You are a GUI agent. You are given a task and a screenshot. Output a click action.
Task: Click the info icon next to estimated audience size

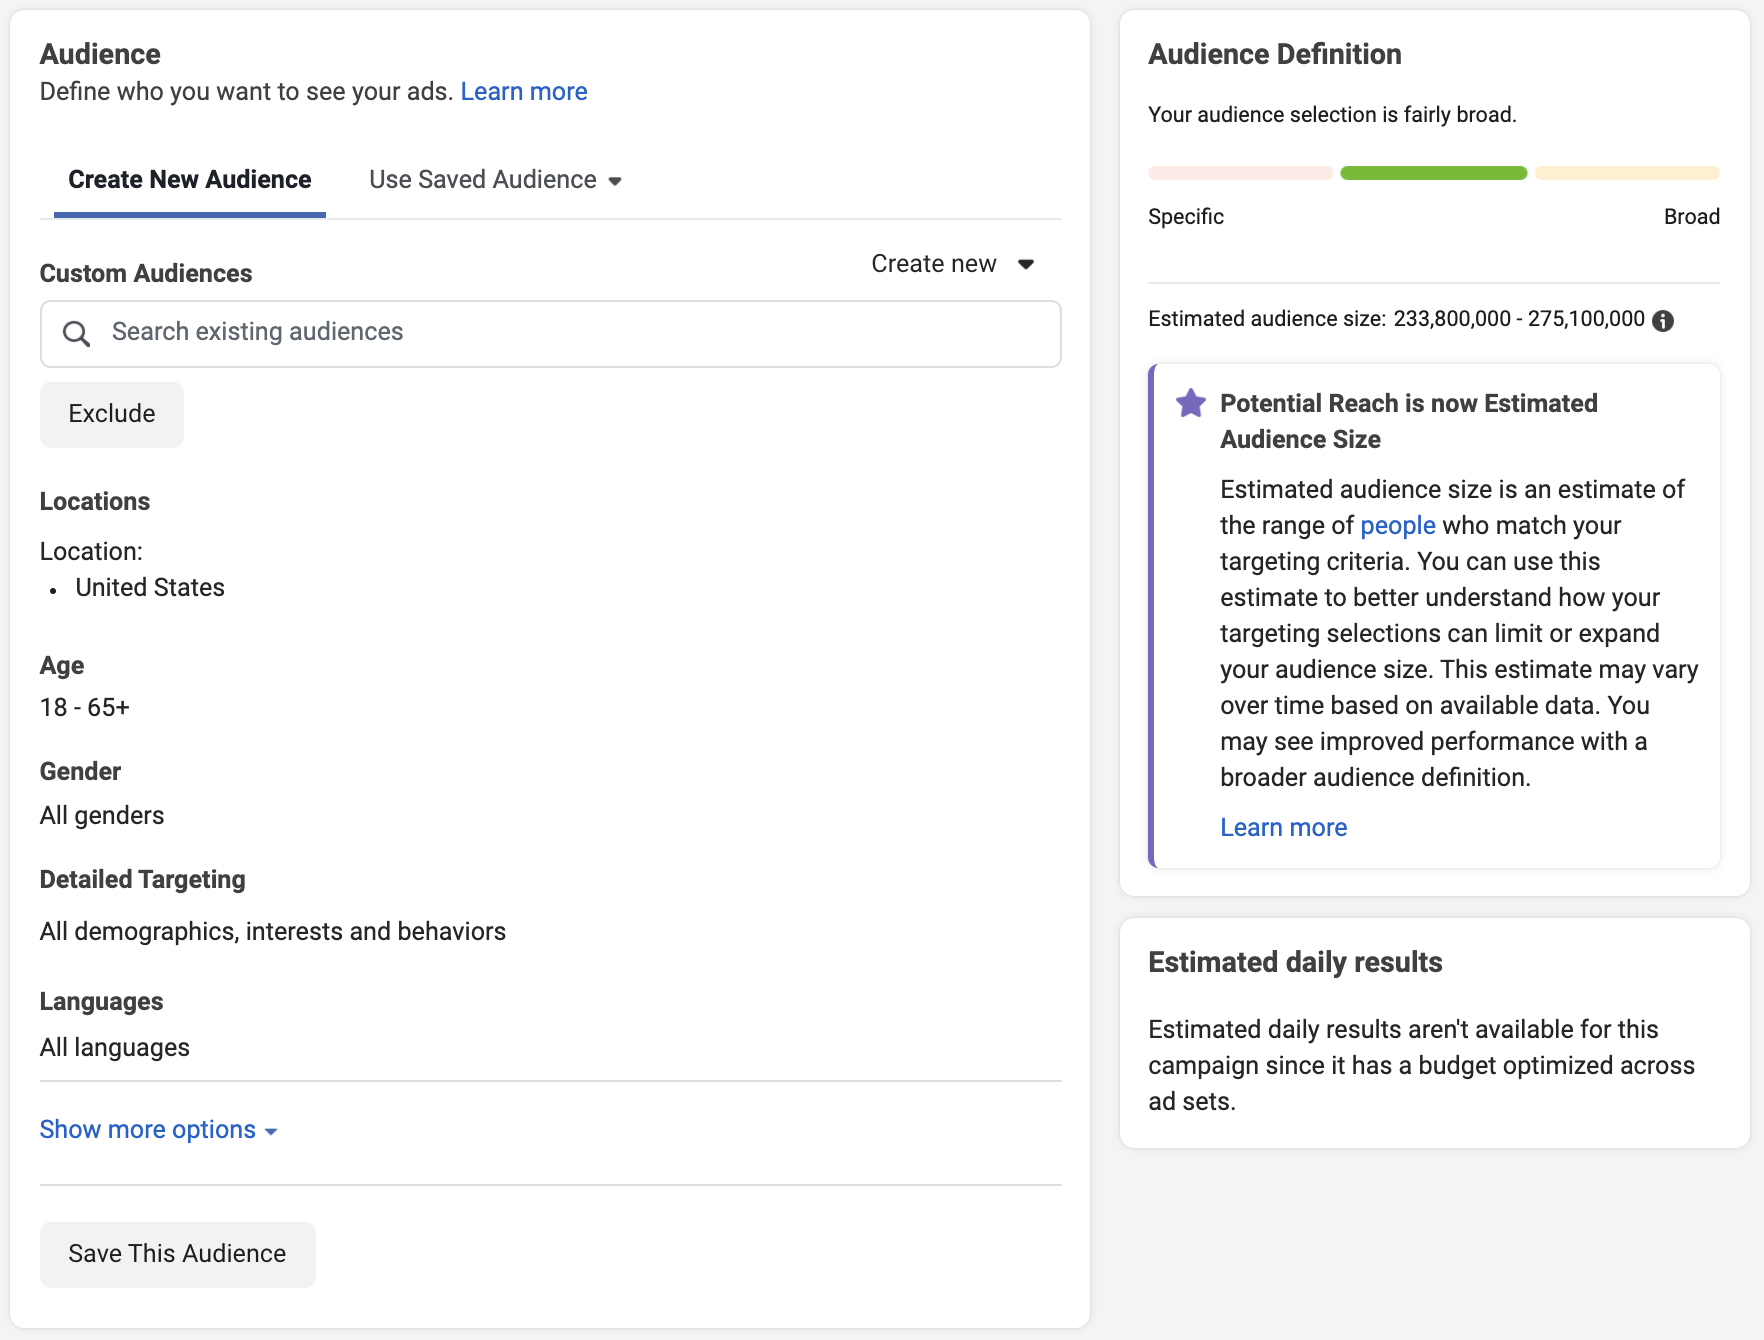point(1663,320)
